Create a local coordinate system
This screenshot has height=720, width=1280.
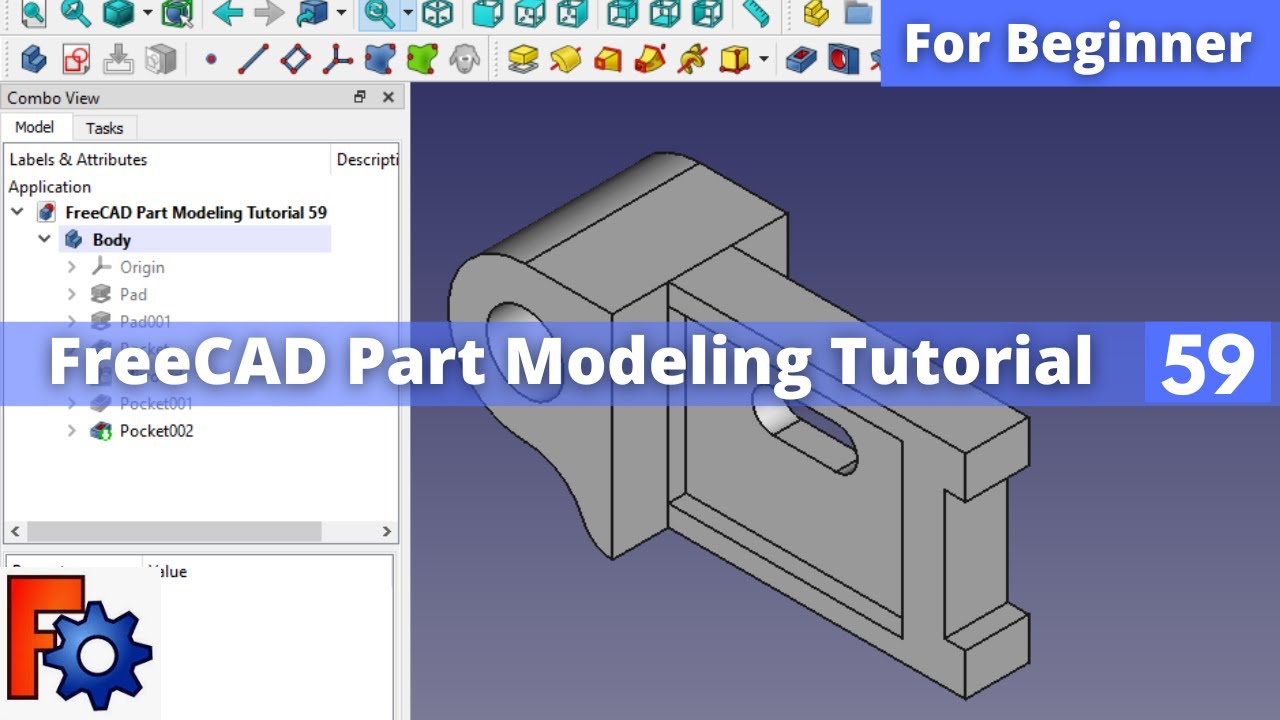click(337, 59)
